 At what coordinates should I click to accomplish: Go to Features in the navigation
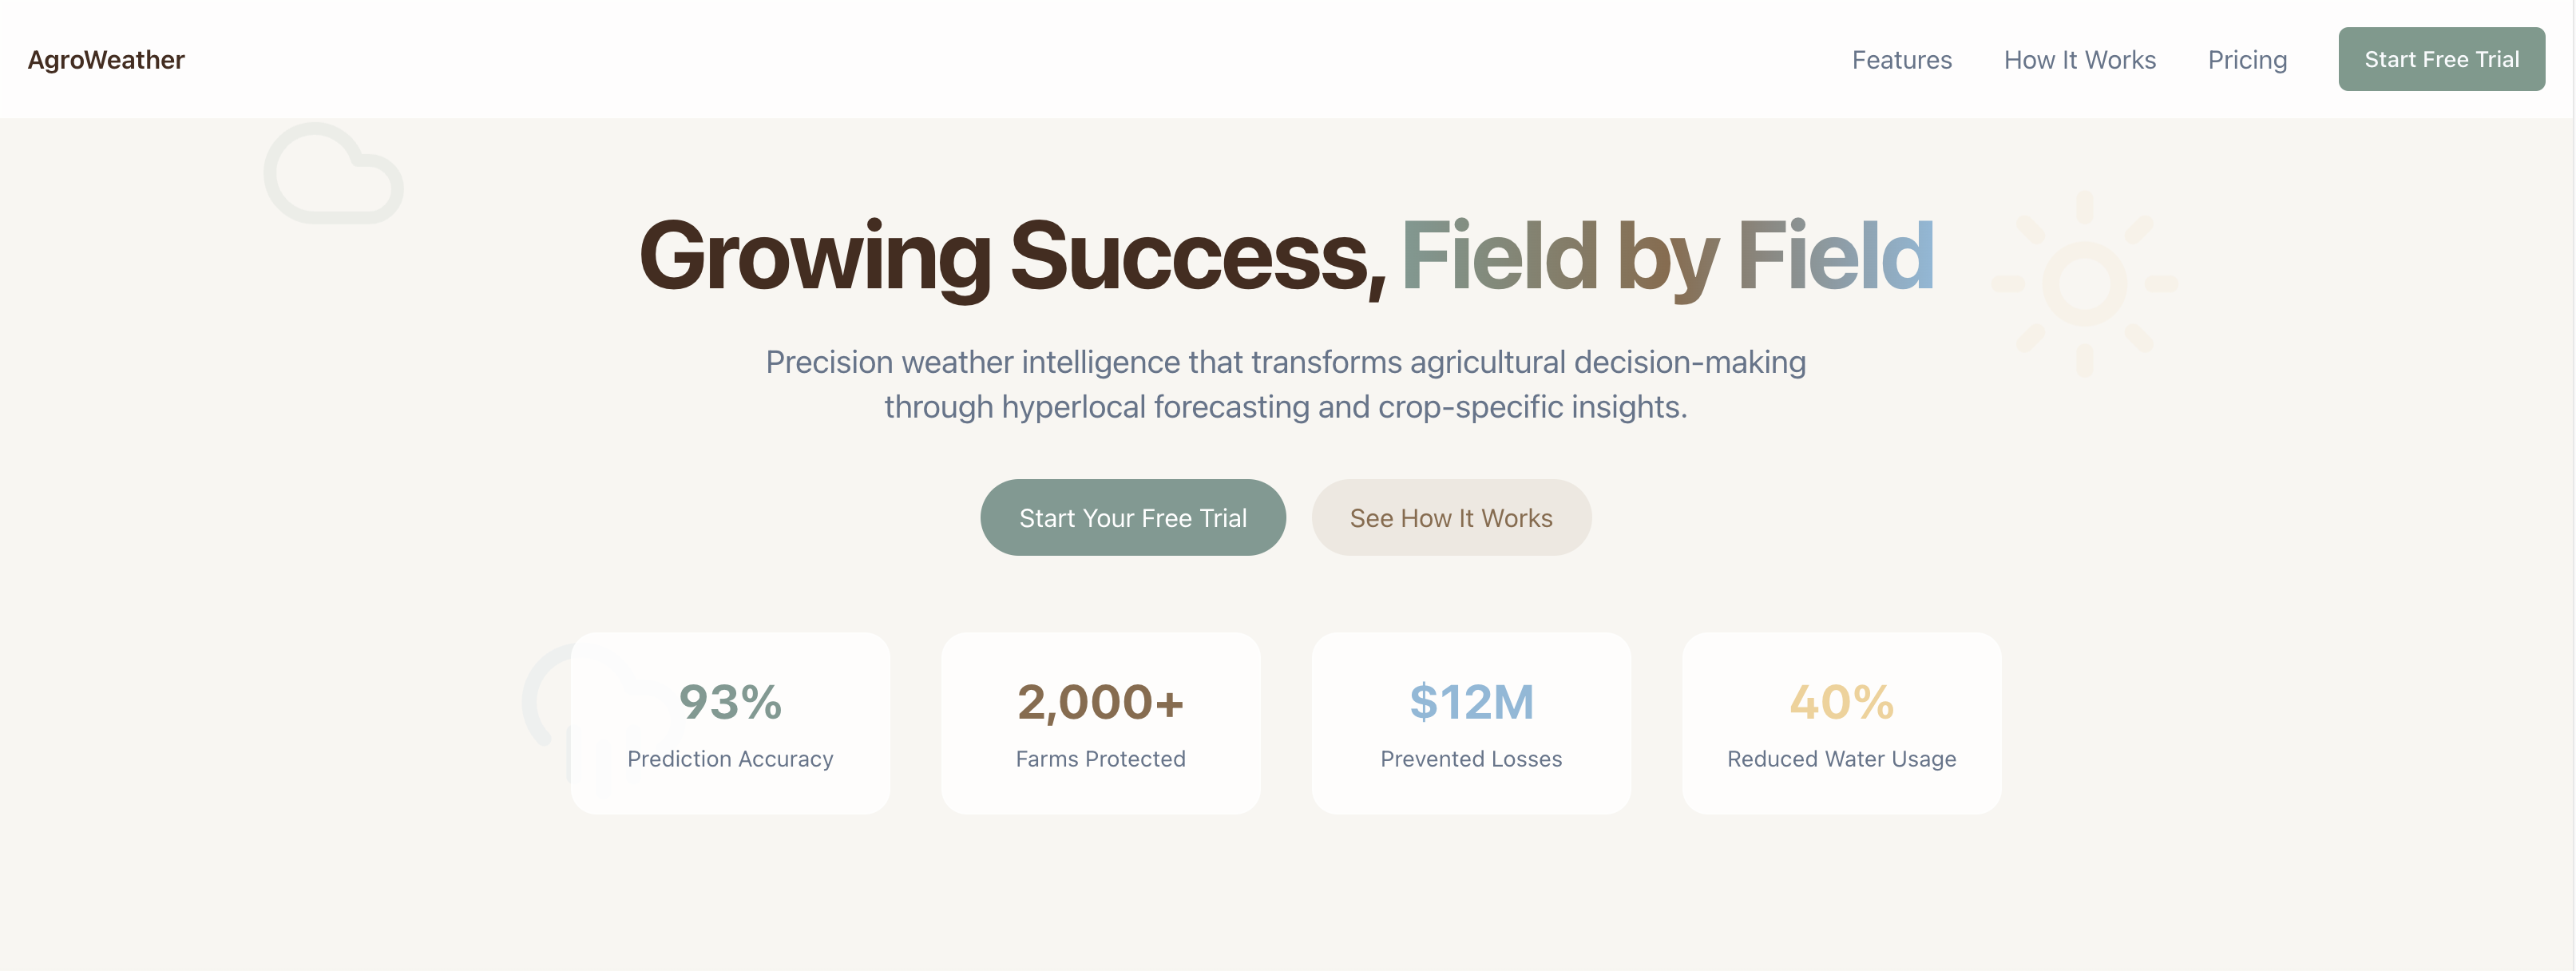1901,60
